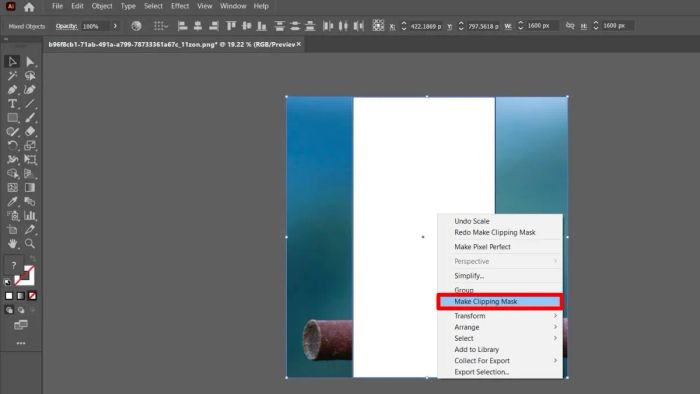Open the Recolor Artwork globe icon
Screen dimensions: 700x394
136,26
